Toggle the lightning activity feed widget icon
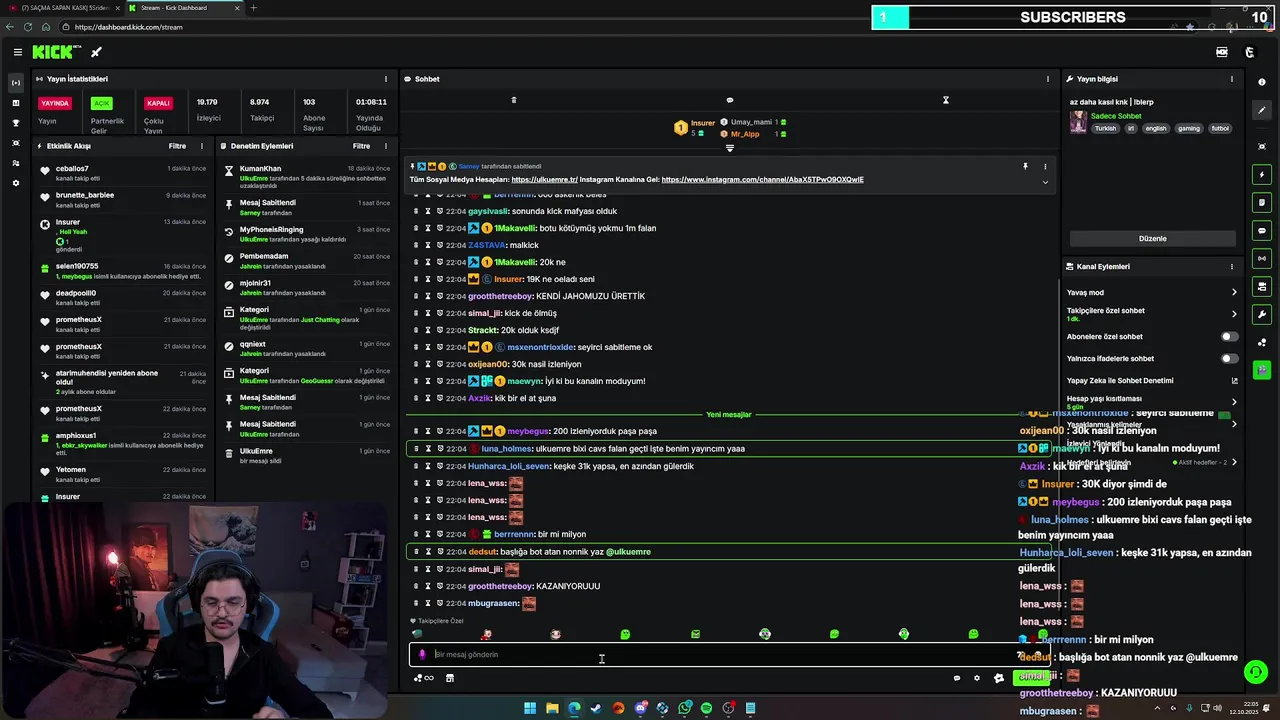 pyautogui.click(x=1262, y=175)
